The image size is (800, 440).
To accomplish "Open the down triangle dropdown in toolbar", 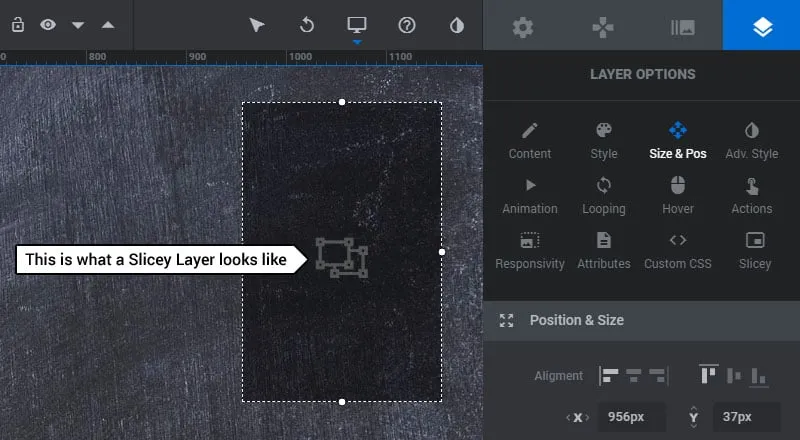I will pos(78,25).
